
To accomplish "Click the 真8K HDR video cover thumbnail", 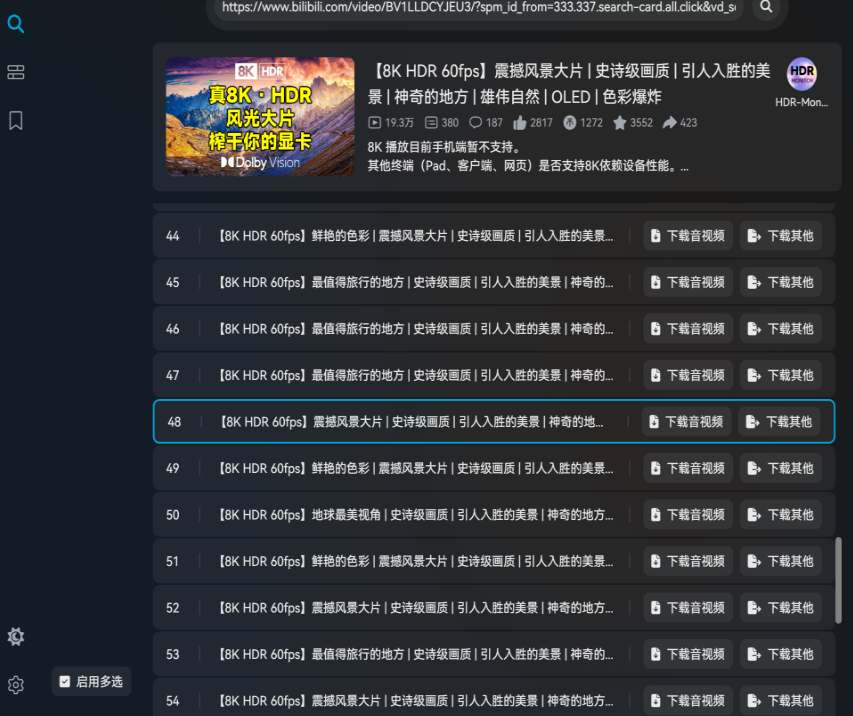I will click(x=260, y=117).
